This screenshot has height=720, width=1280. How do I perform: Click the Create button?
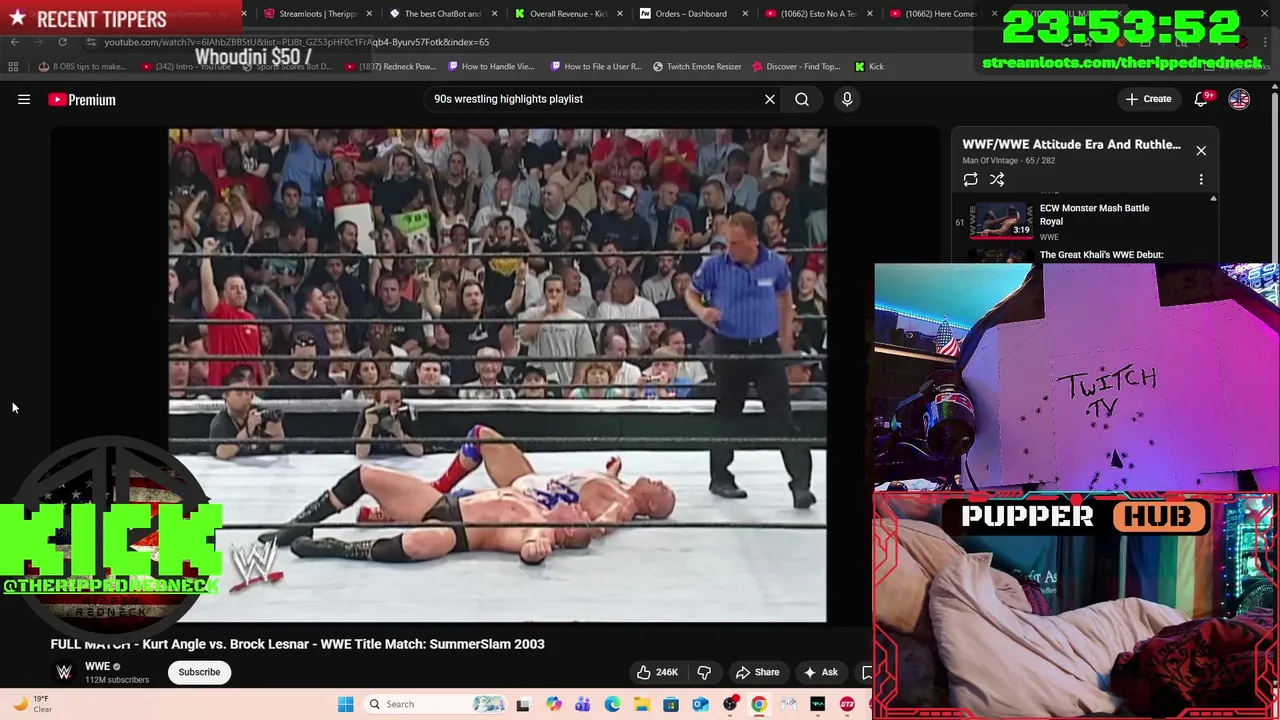(1148, 99)
